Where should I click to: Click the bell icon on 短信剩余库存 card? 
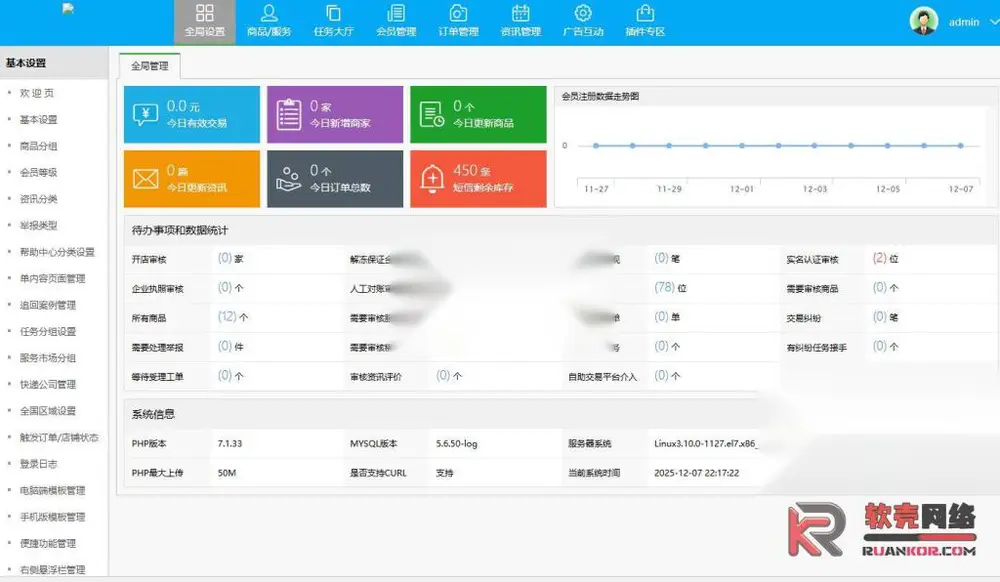pyautogui.click(x=432, y=179)
